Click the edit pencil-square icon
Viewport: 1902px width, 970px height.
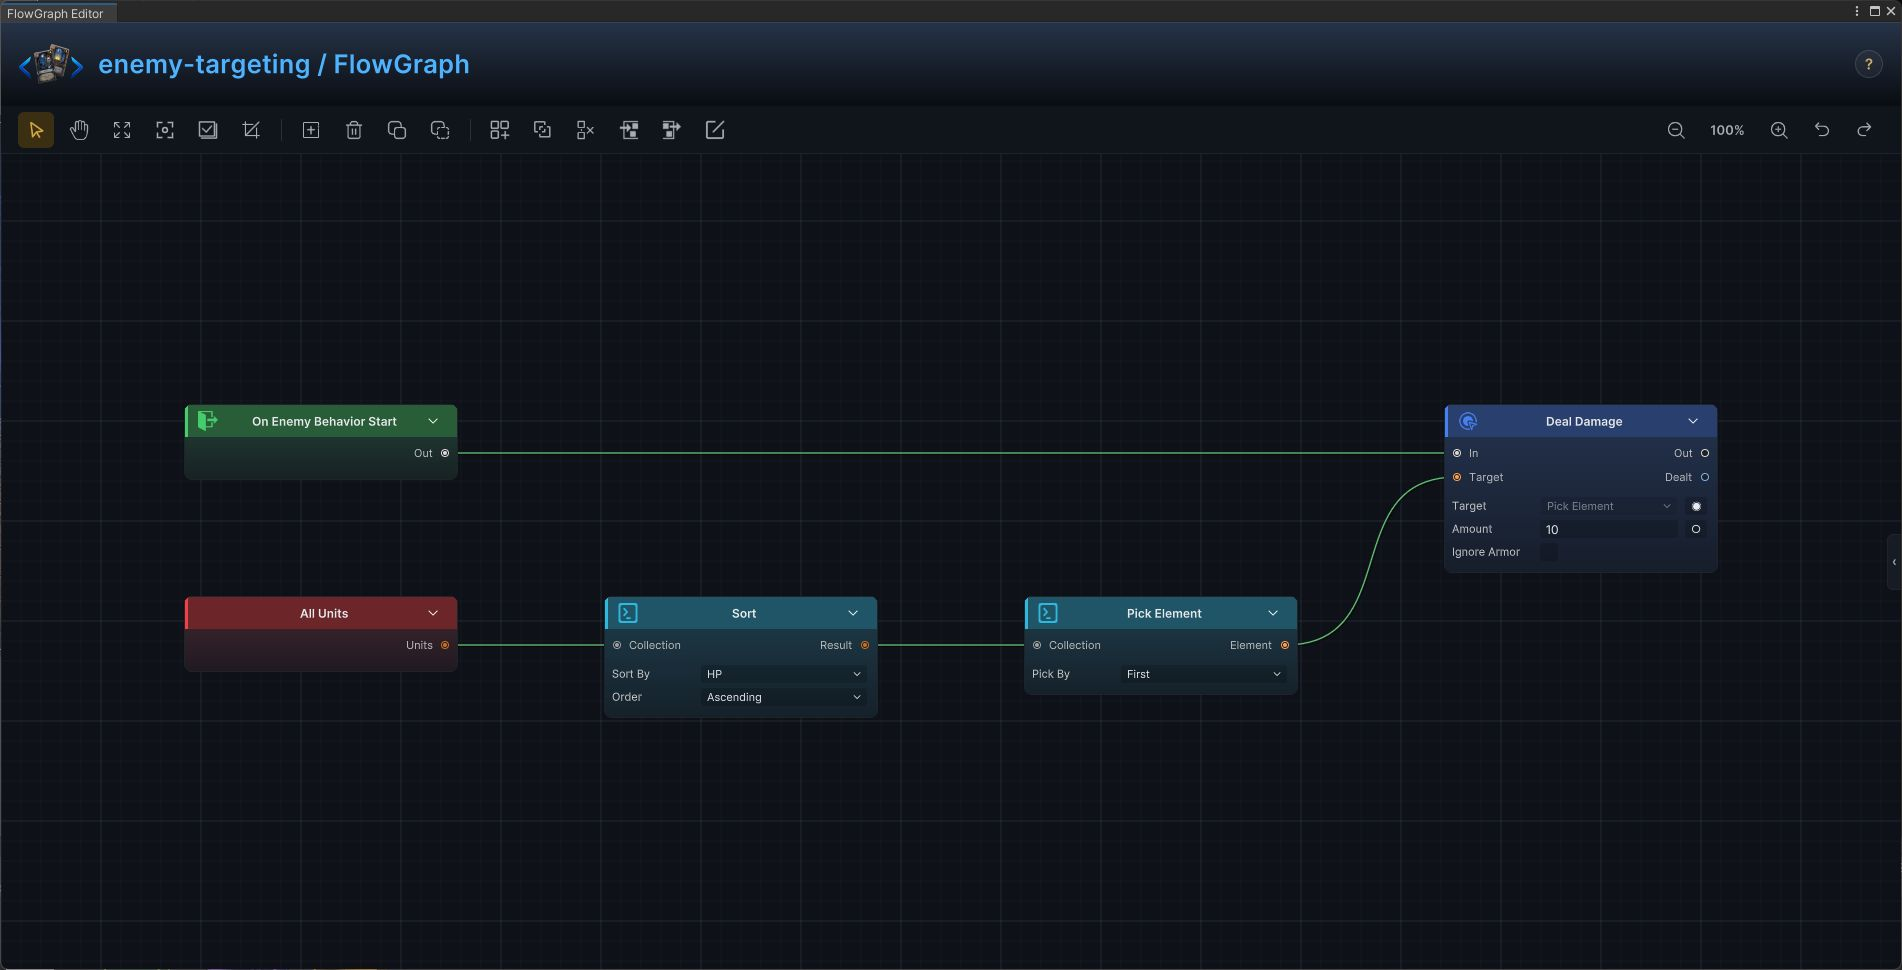click(x=715, y=130)
